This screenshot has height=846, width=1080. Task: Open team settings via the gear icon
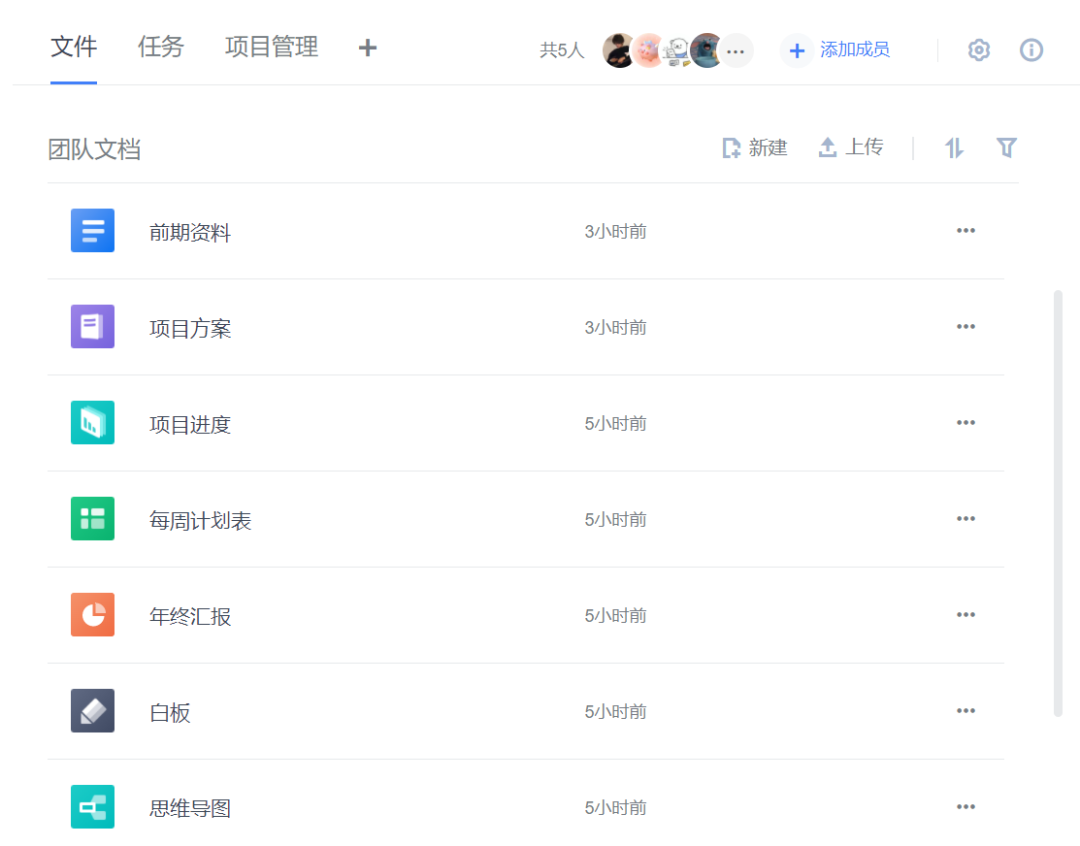tap(978, 49)
